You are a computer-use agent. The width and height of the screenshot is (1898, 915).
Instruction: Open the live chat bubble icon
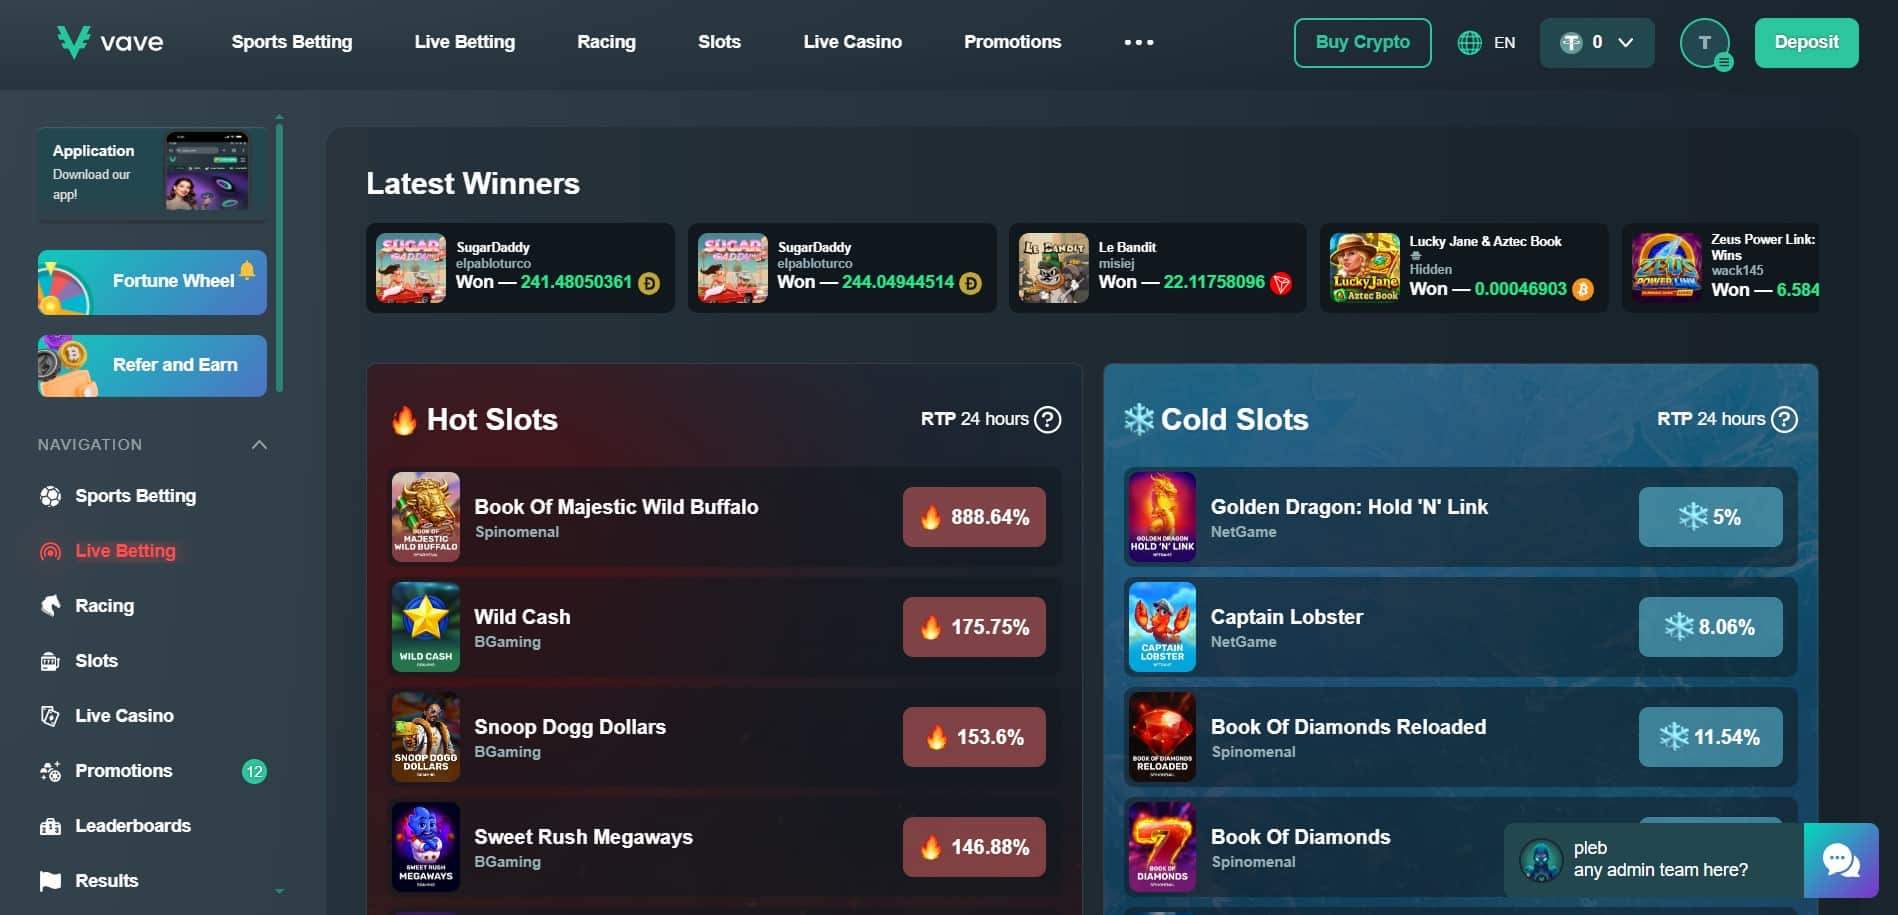point(1841,860)
